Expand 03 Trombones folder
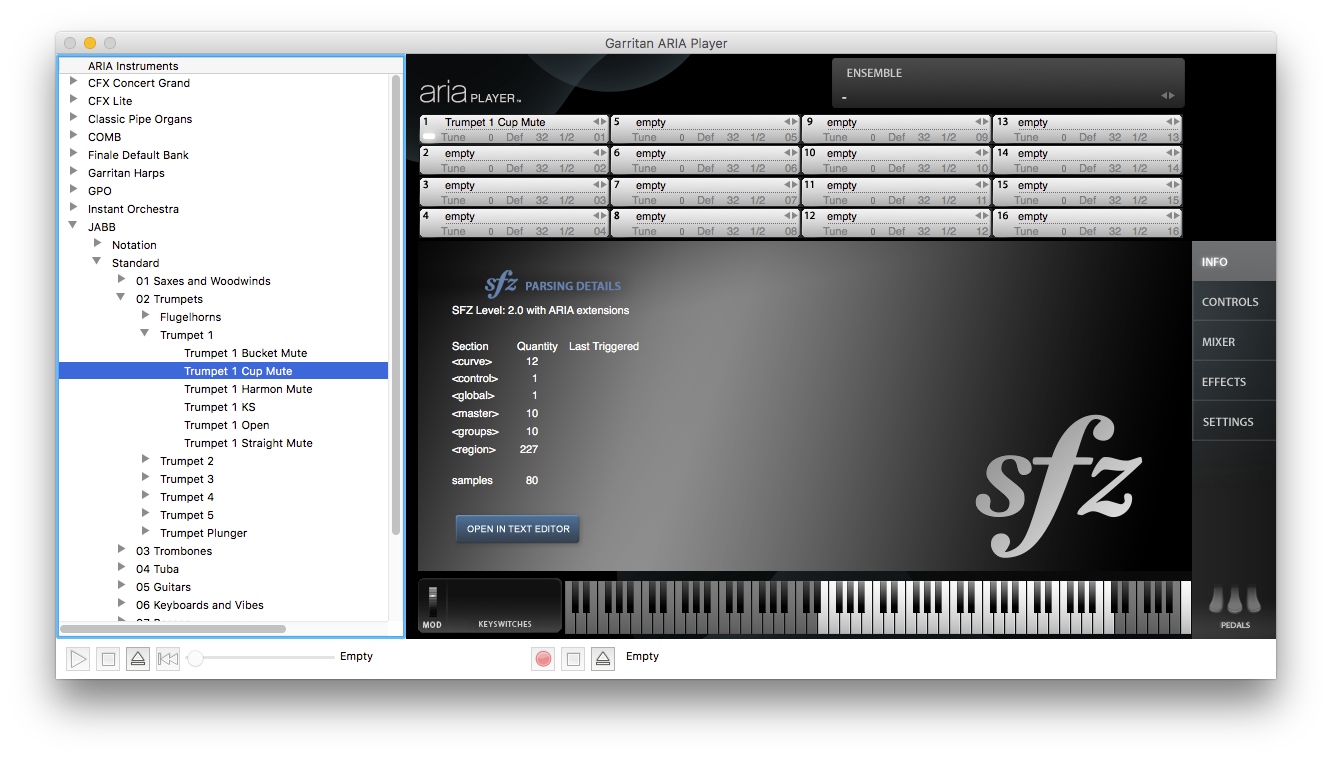 point(122,550)
